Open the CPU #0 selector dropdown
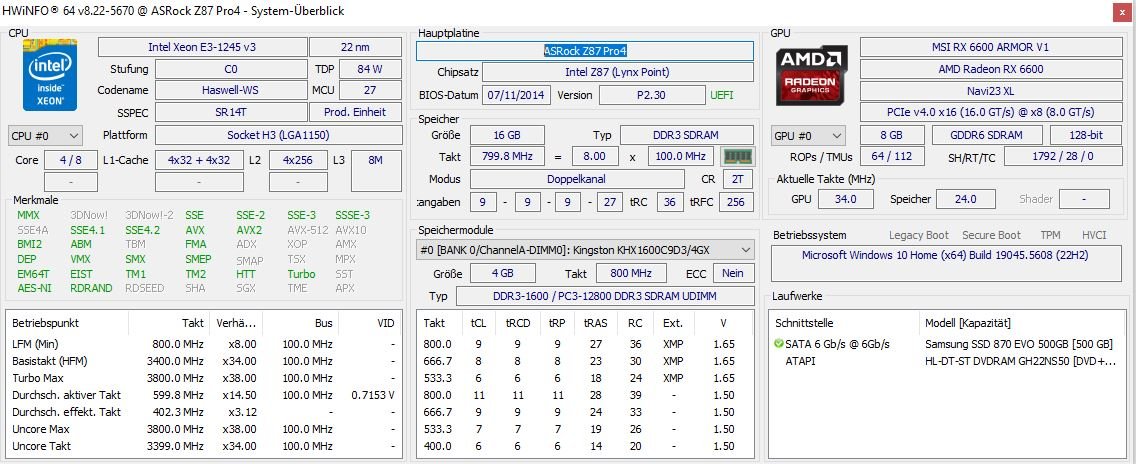Image resolution: width=1136 pixels, height=464 pixels. click(45, 136)
